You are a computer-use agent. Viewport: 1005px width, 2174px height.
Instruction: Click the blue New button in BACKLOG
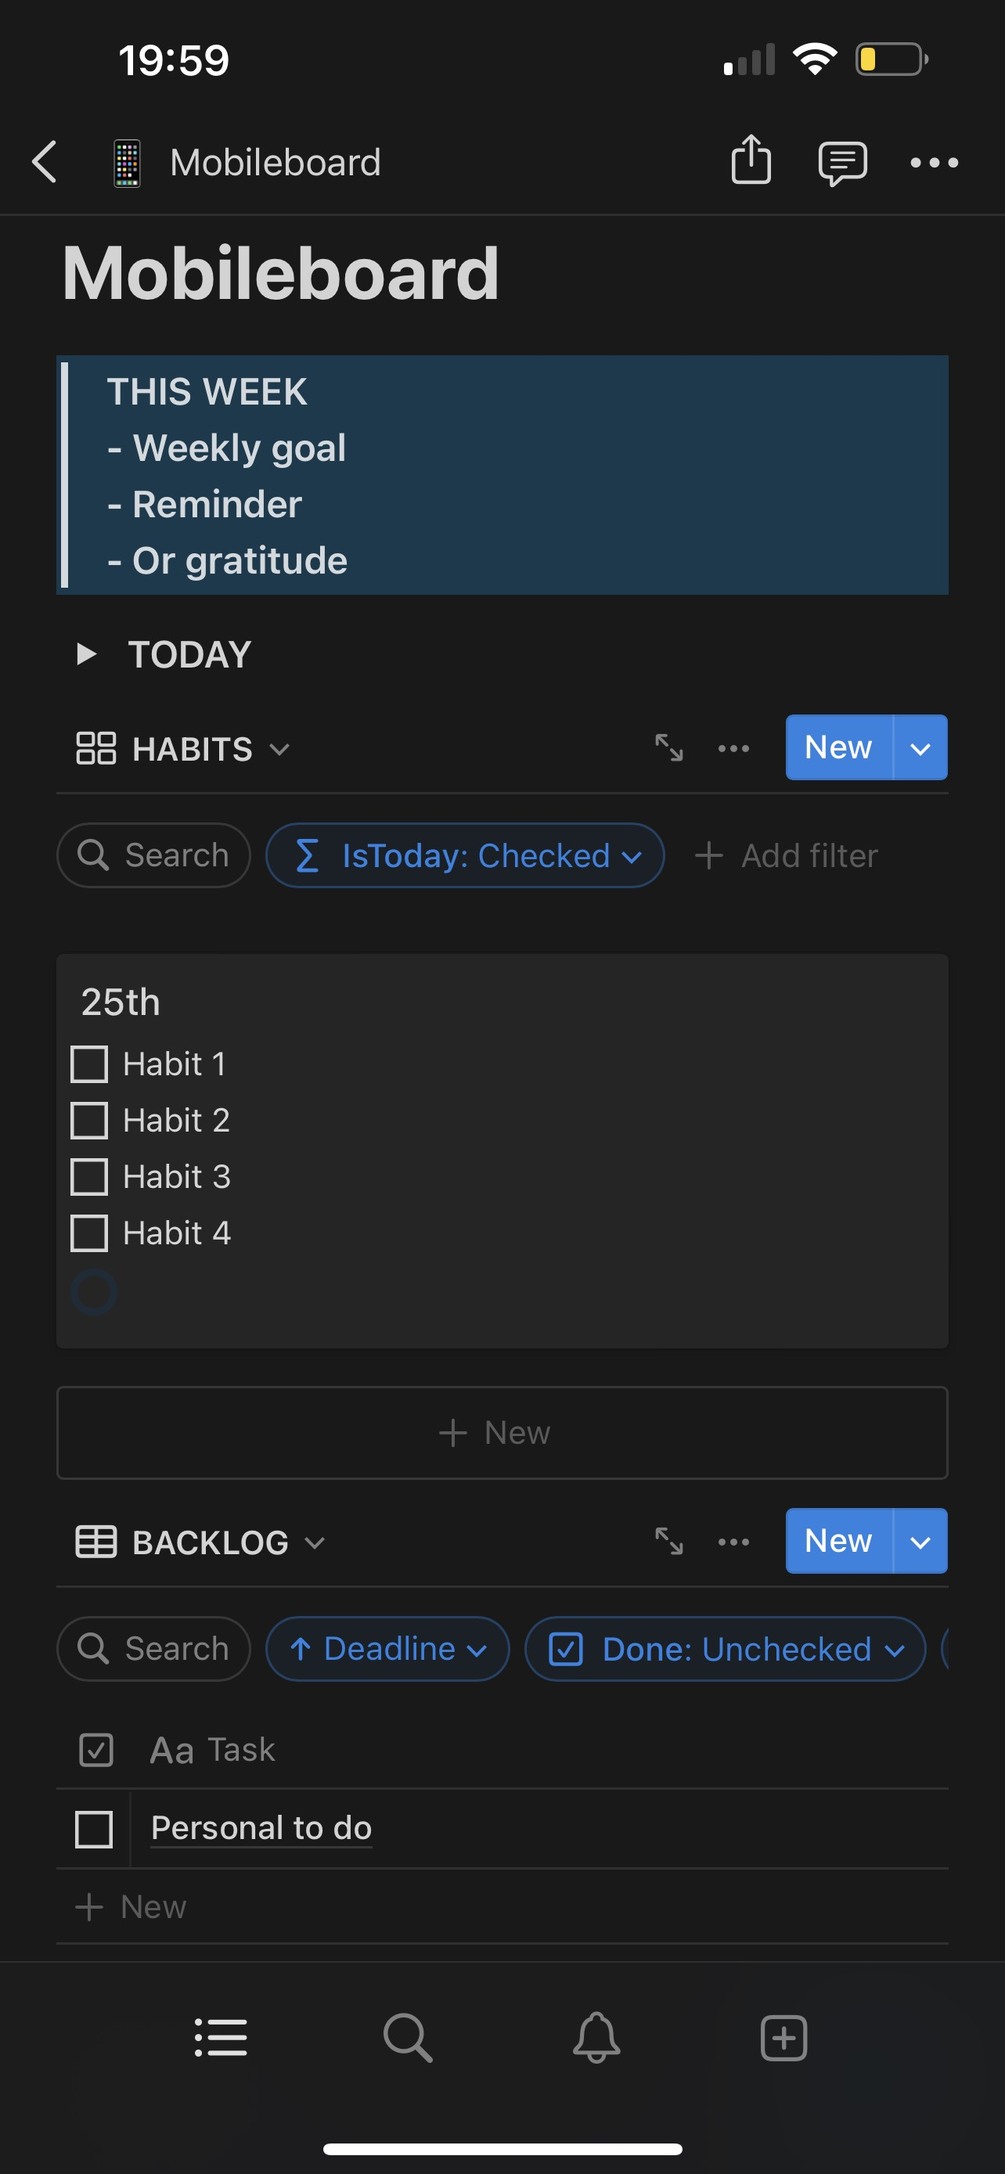tap(839, 1541)
